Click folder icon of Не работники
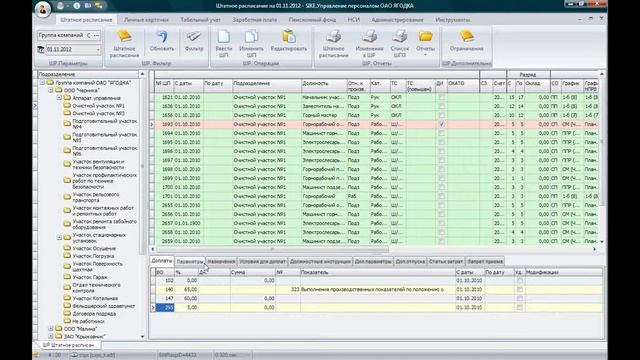 [67, 321]
